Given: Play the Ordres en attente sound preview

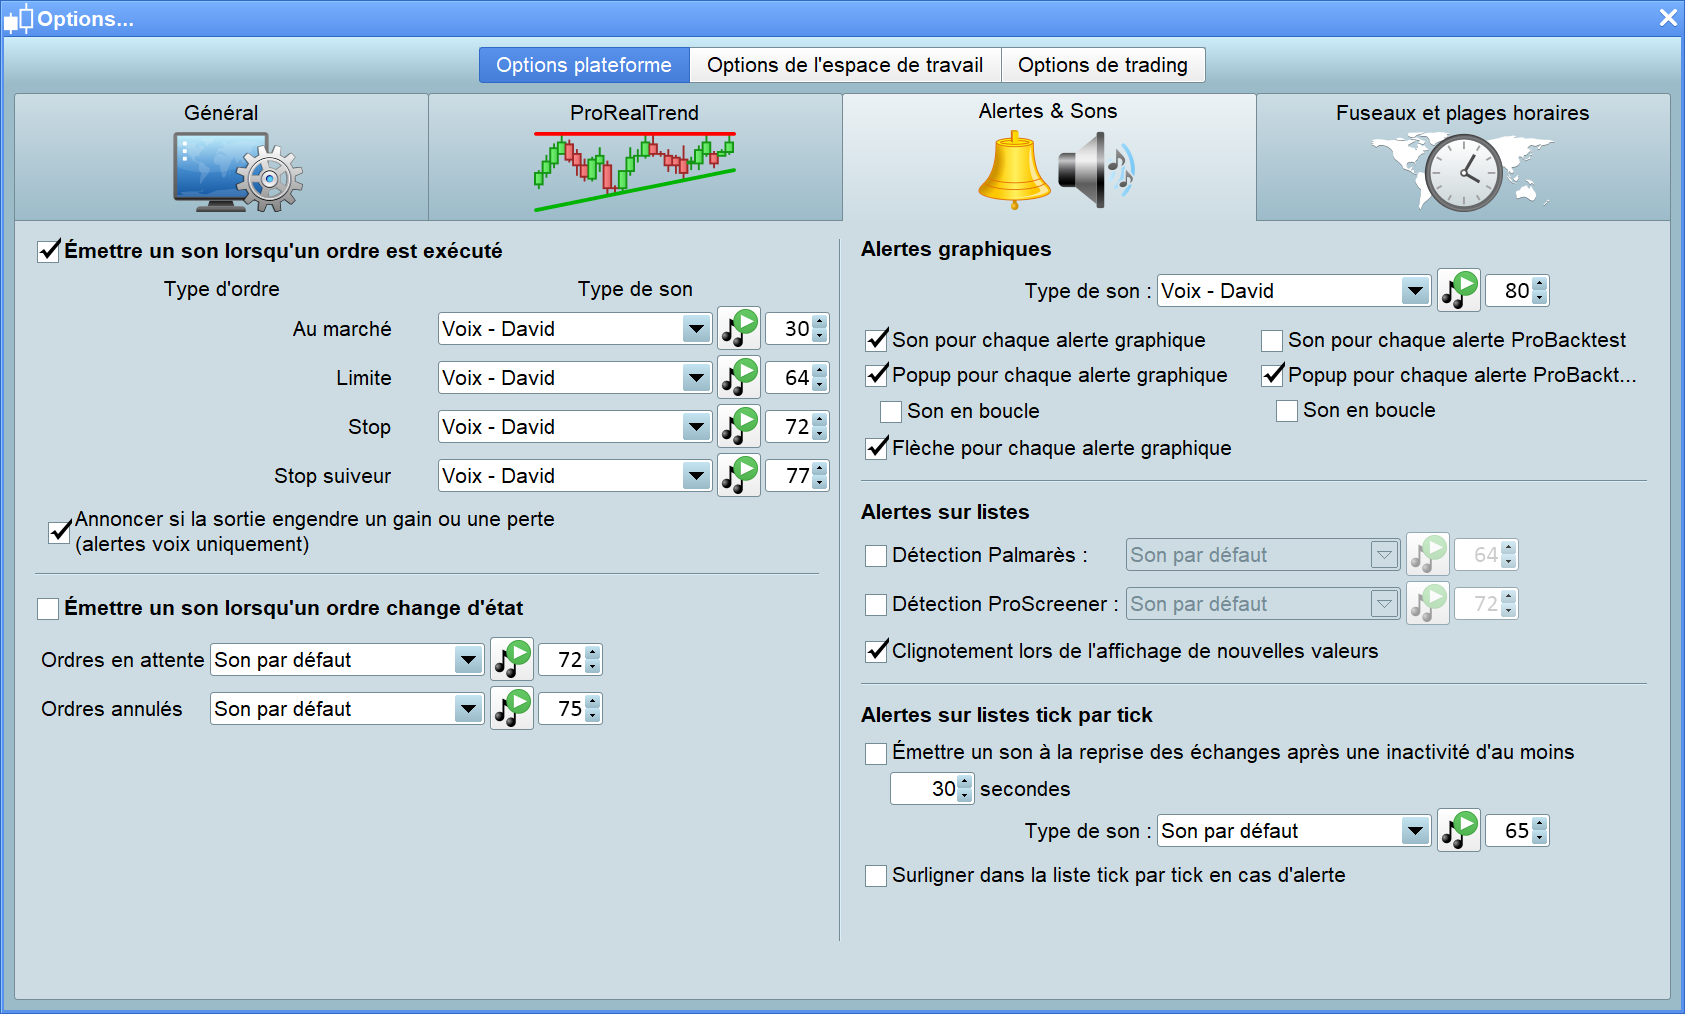Looking at the screenshot, I should click(x=512, y=659).
